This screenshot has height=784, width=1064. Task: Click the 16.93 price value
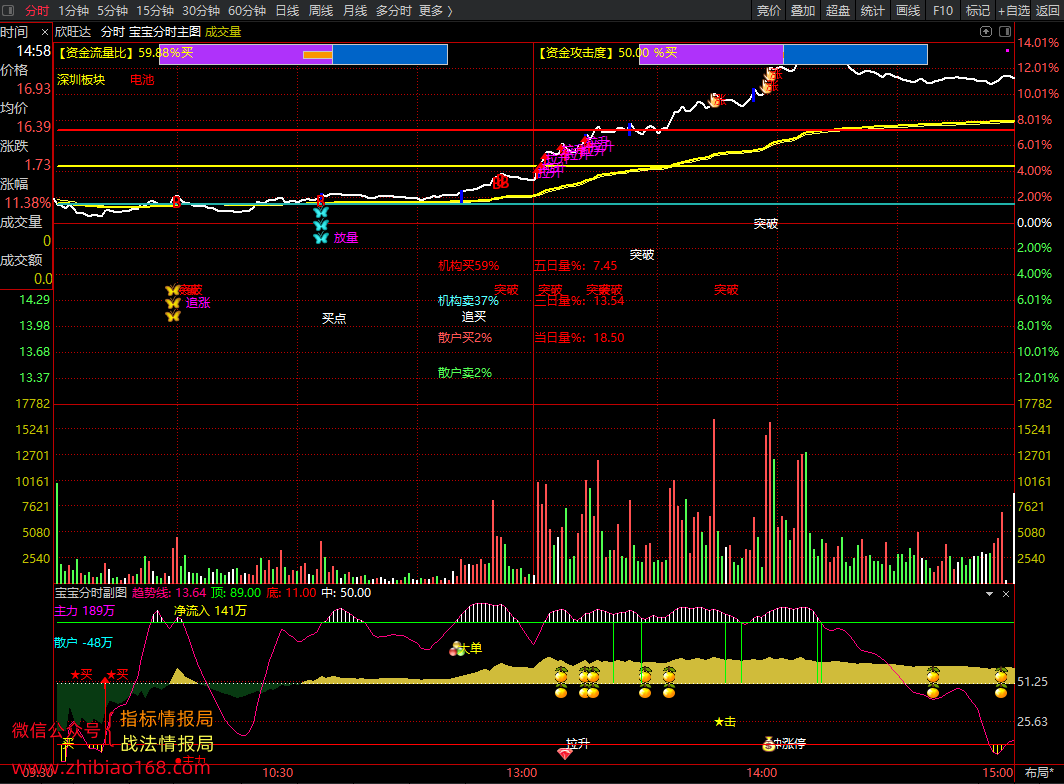[34, 89]
